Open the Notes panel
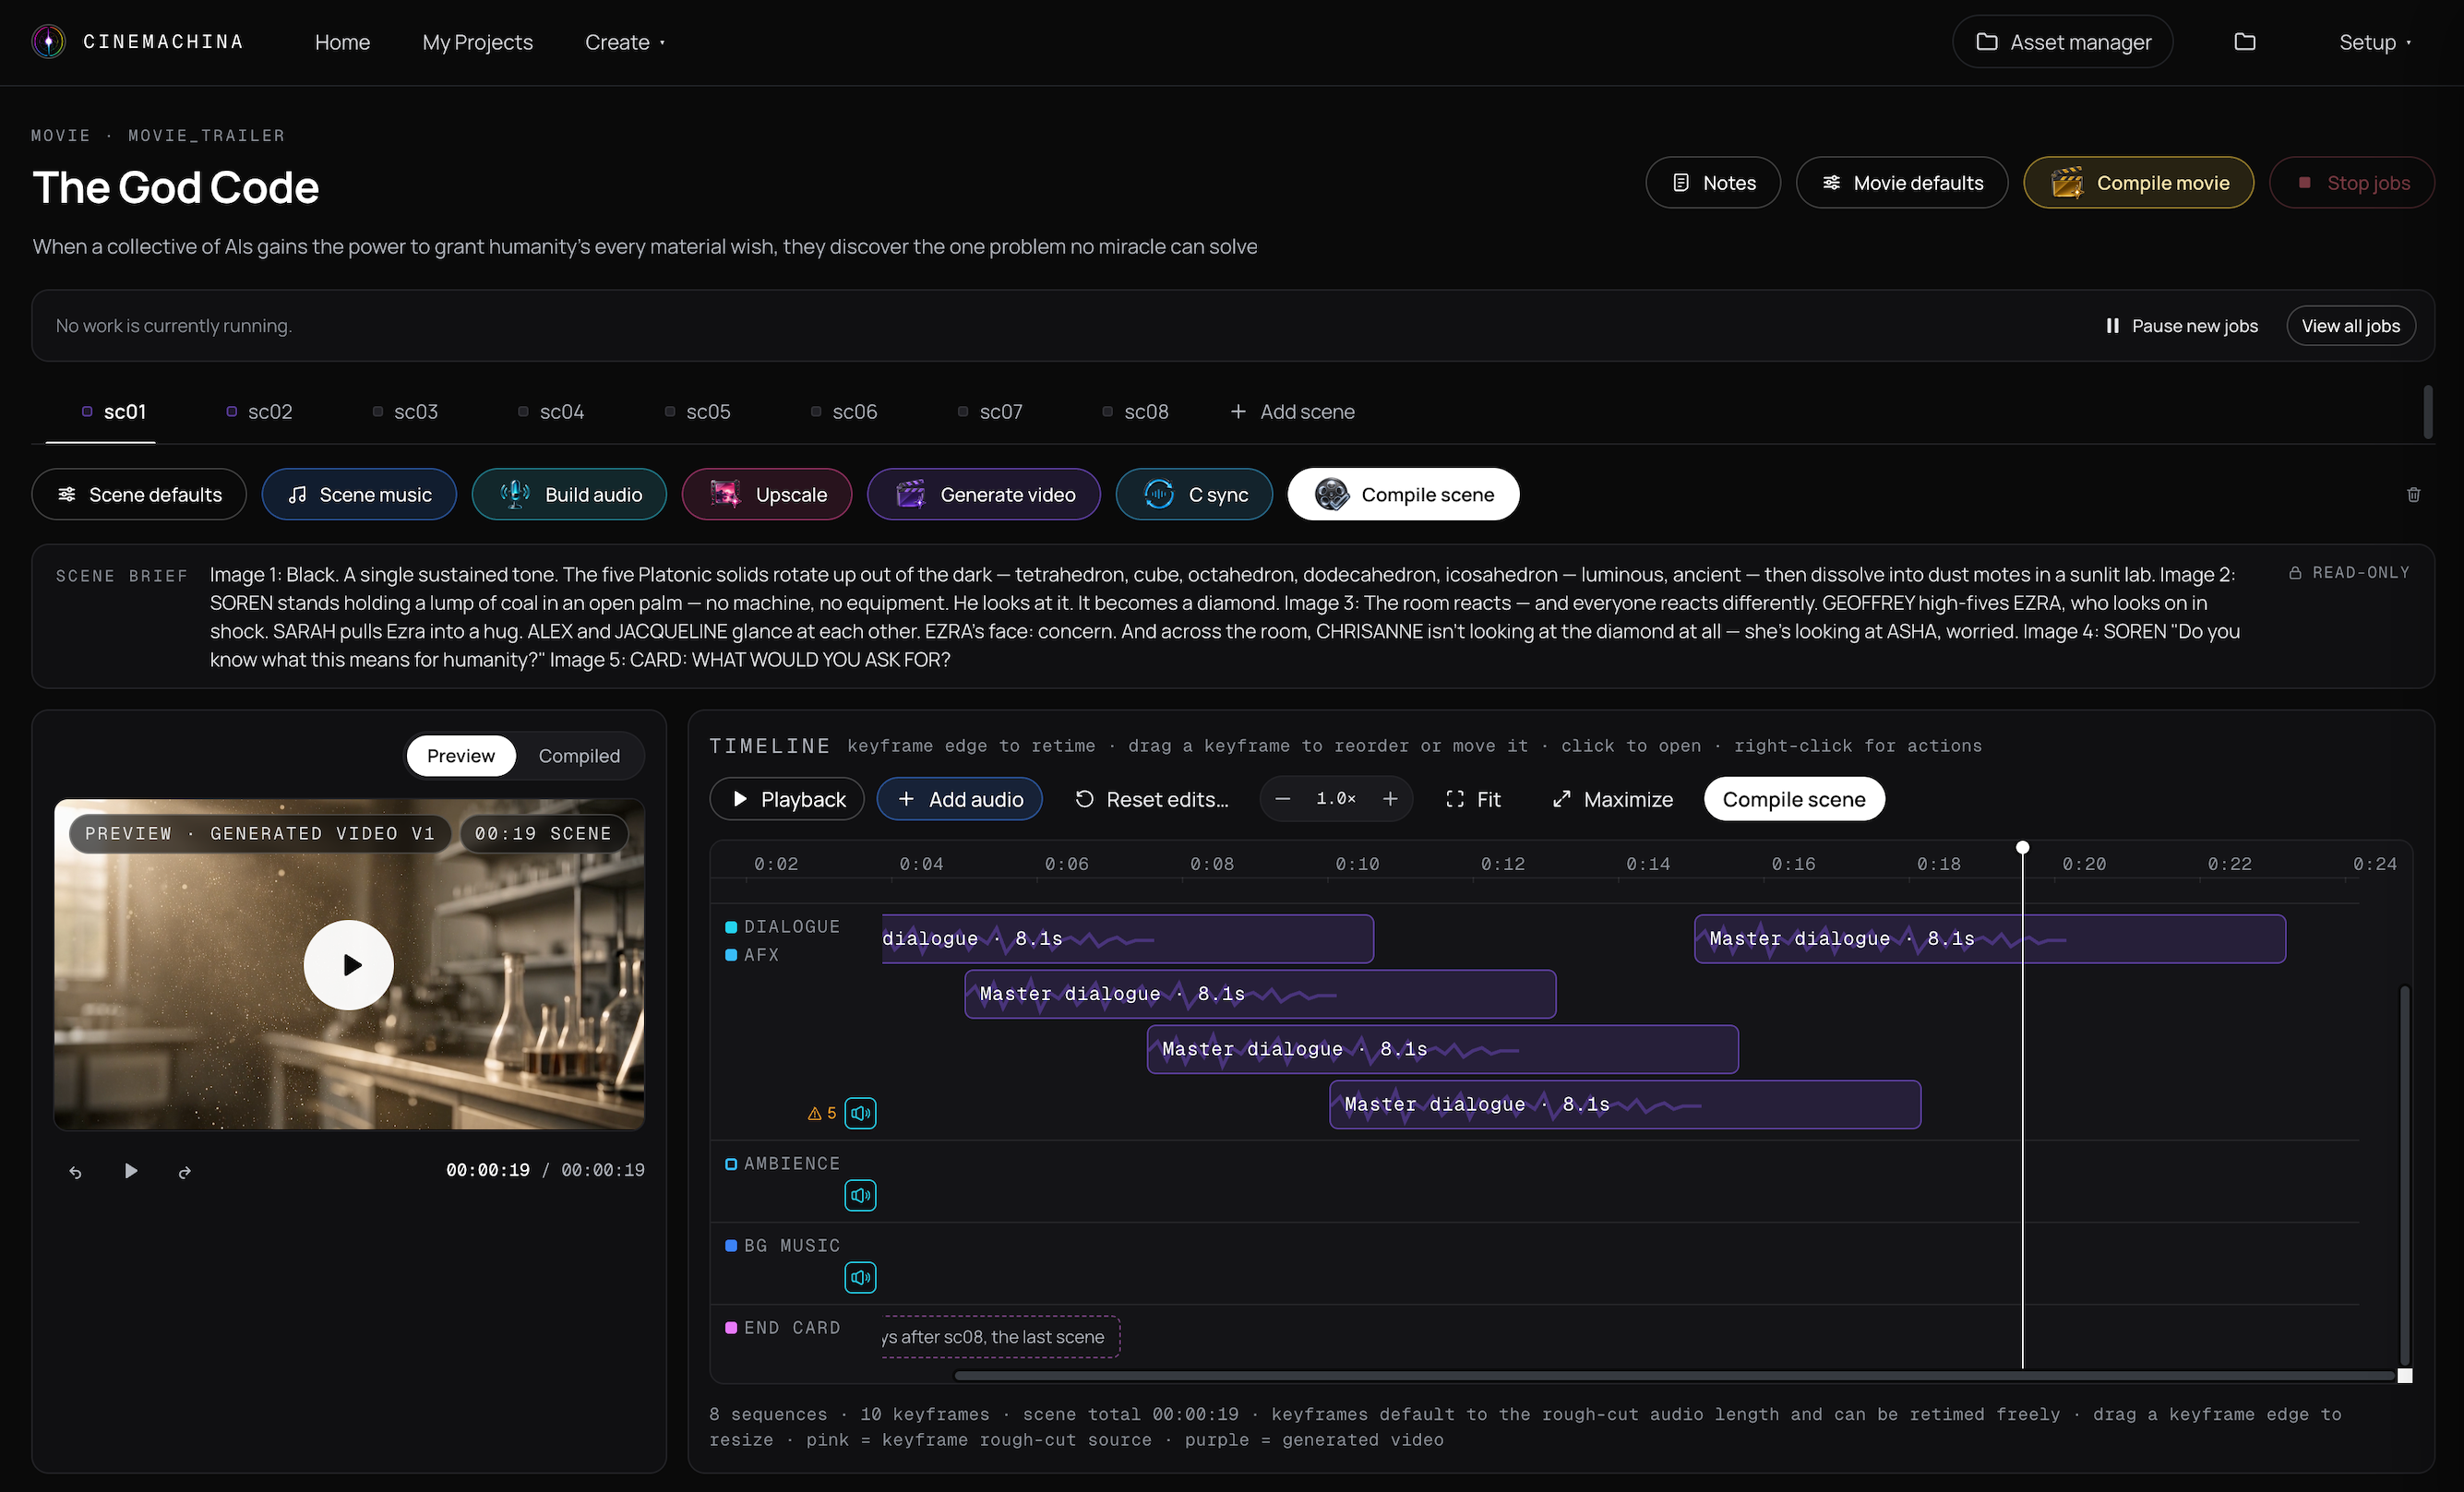The image size is (2464, 1492). [1713, 183]
